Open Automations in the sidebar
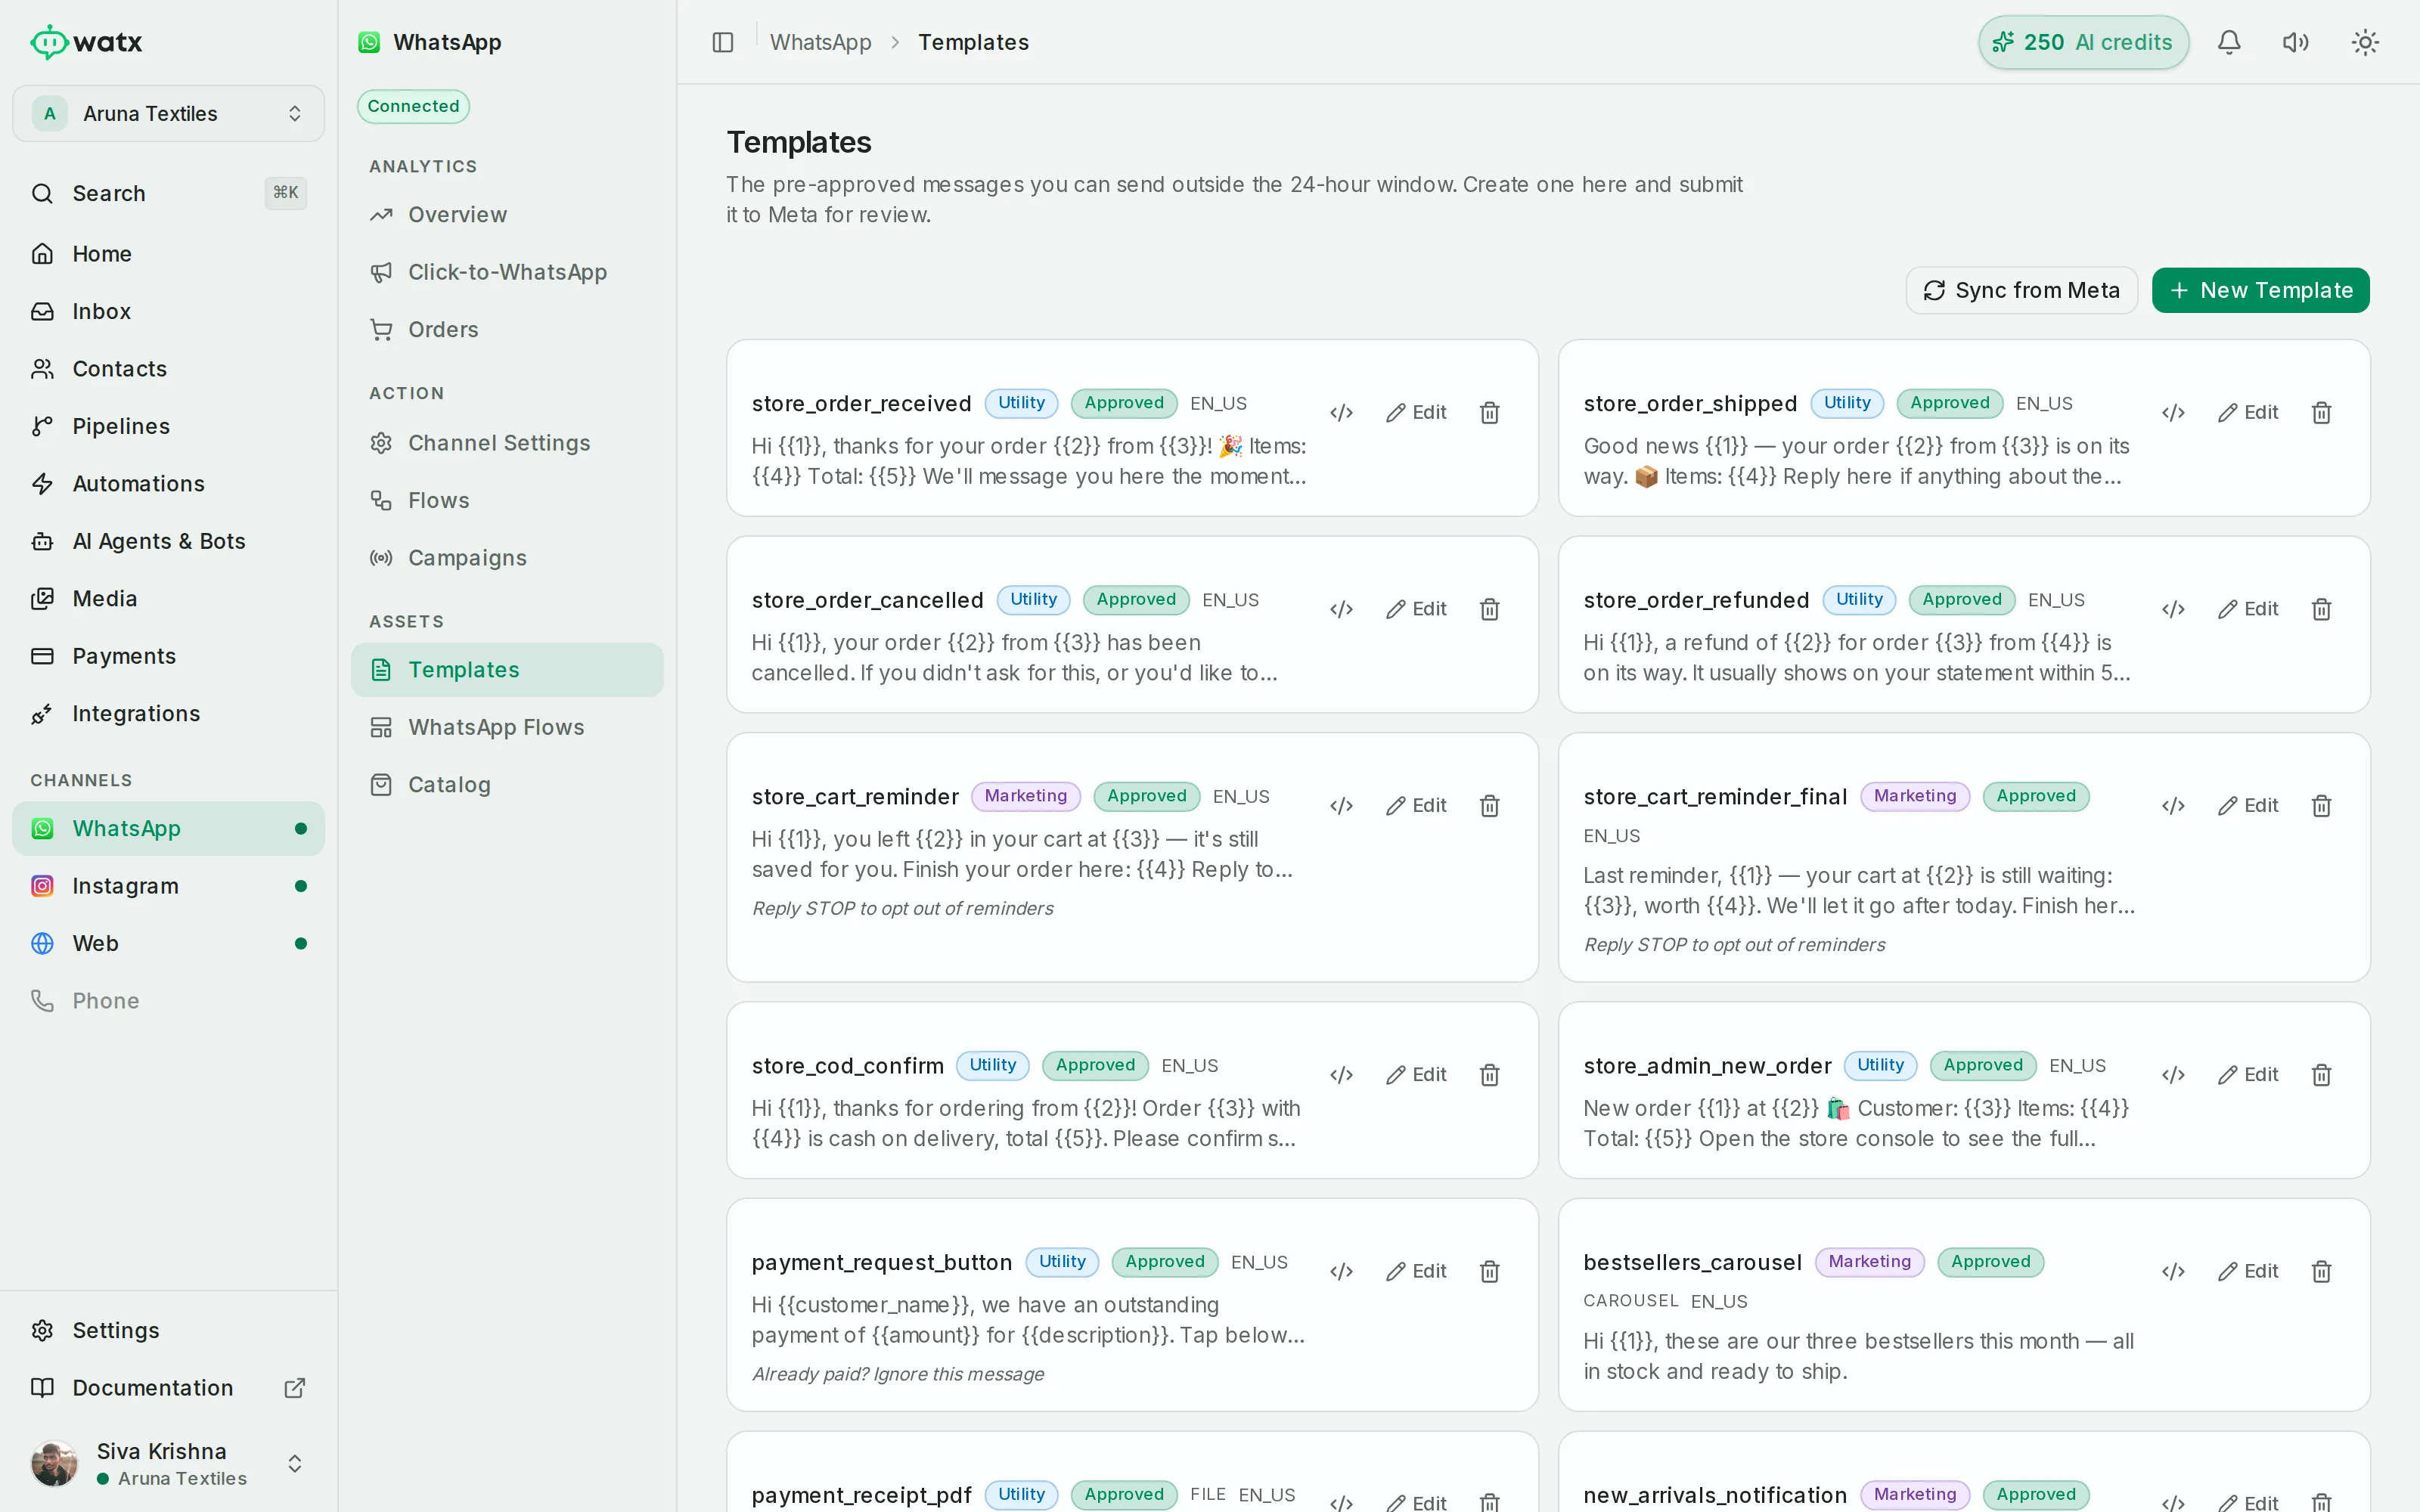2420x1512 pixels. [x=168, y=483]
